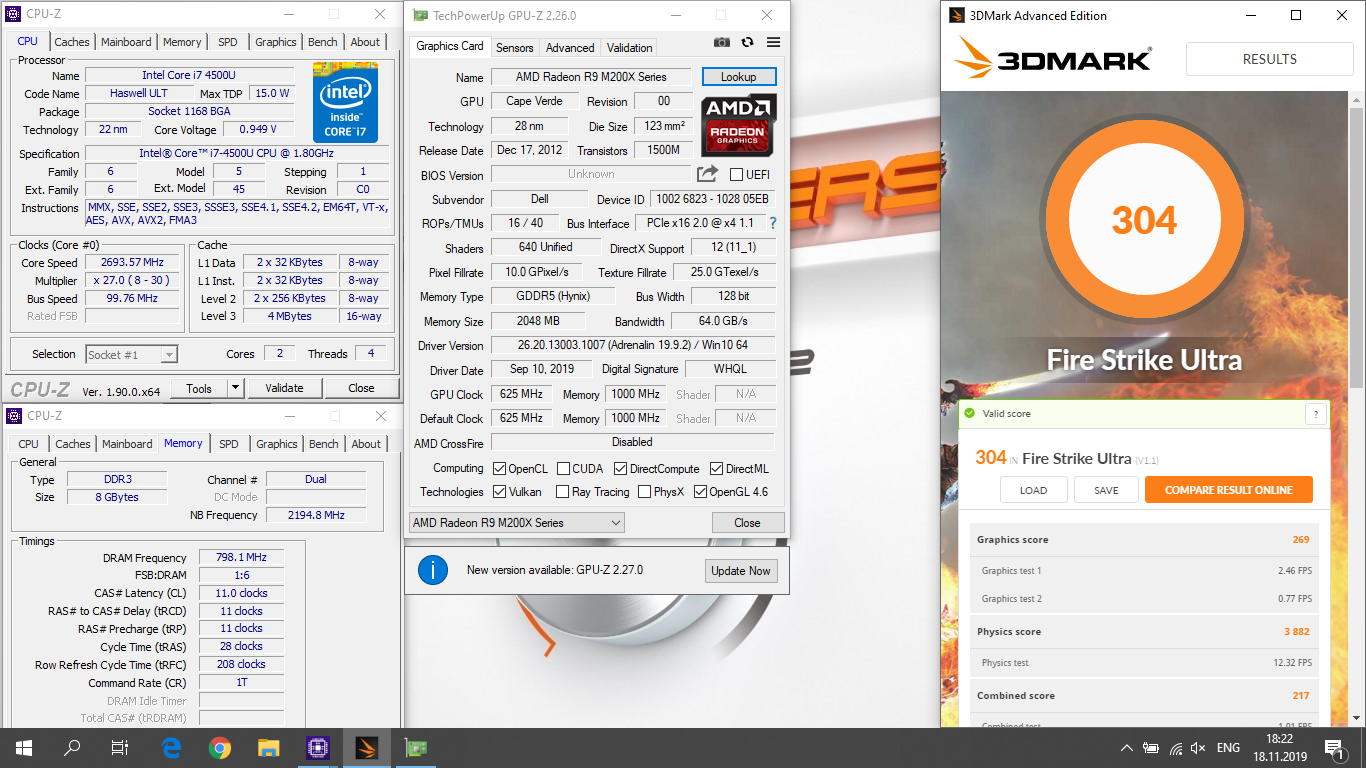1366x768 pixels.
Task: Switch to GPU-Z via taskbar icon
Action: (415, 747)
